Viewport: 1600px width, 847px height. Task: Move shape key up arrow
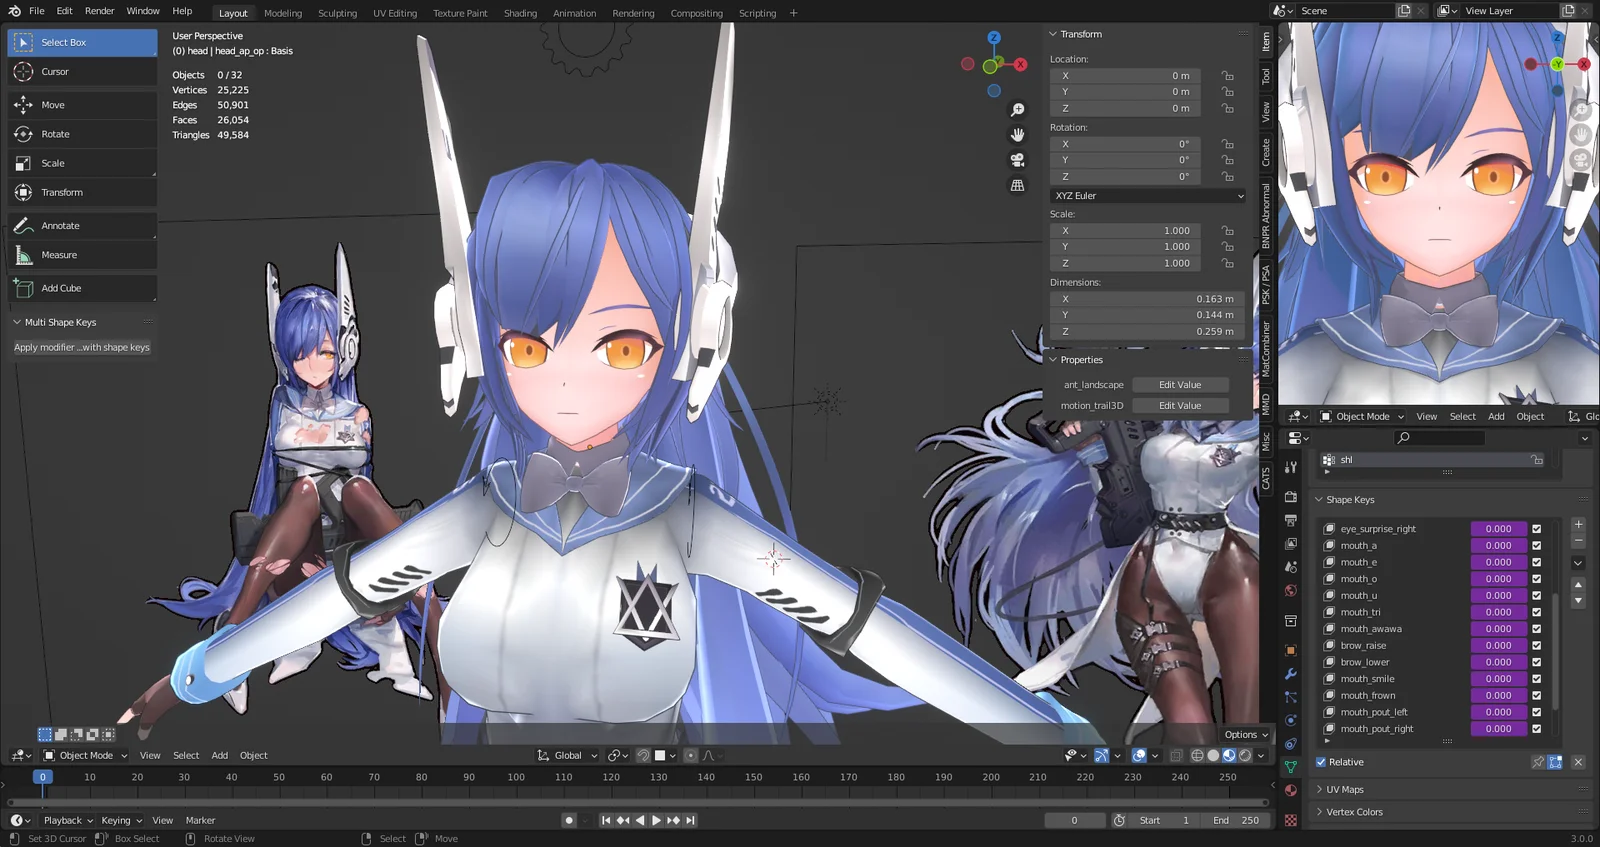tap(1578, 585)
